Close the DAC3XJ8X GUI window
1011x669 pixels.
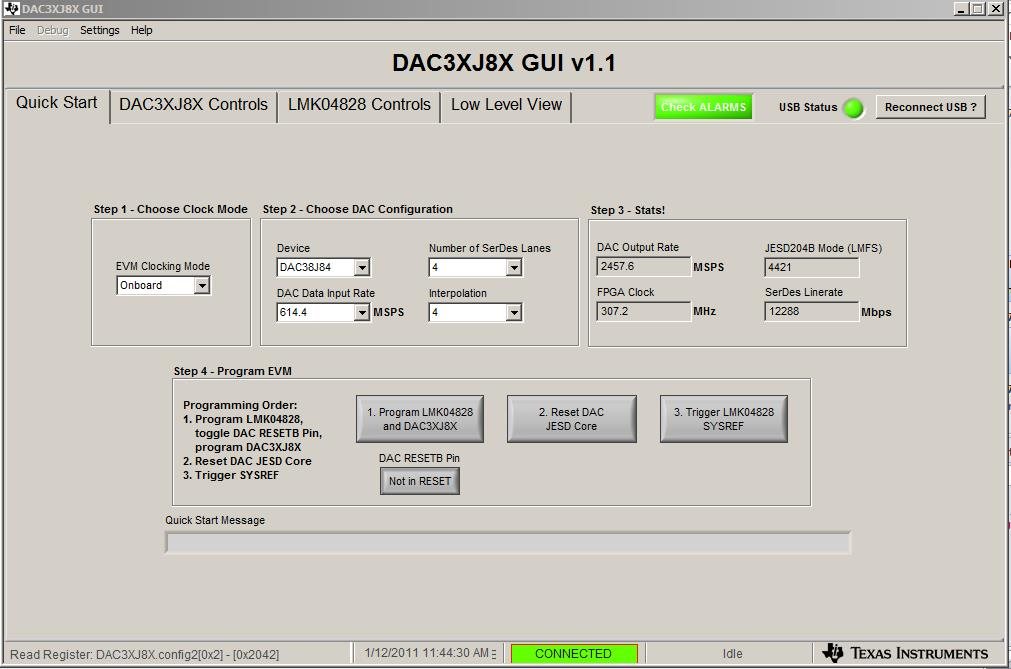995,8
